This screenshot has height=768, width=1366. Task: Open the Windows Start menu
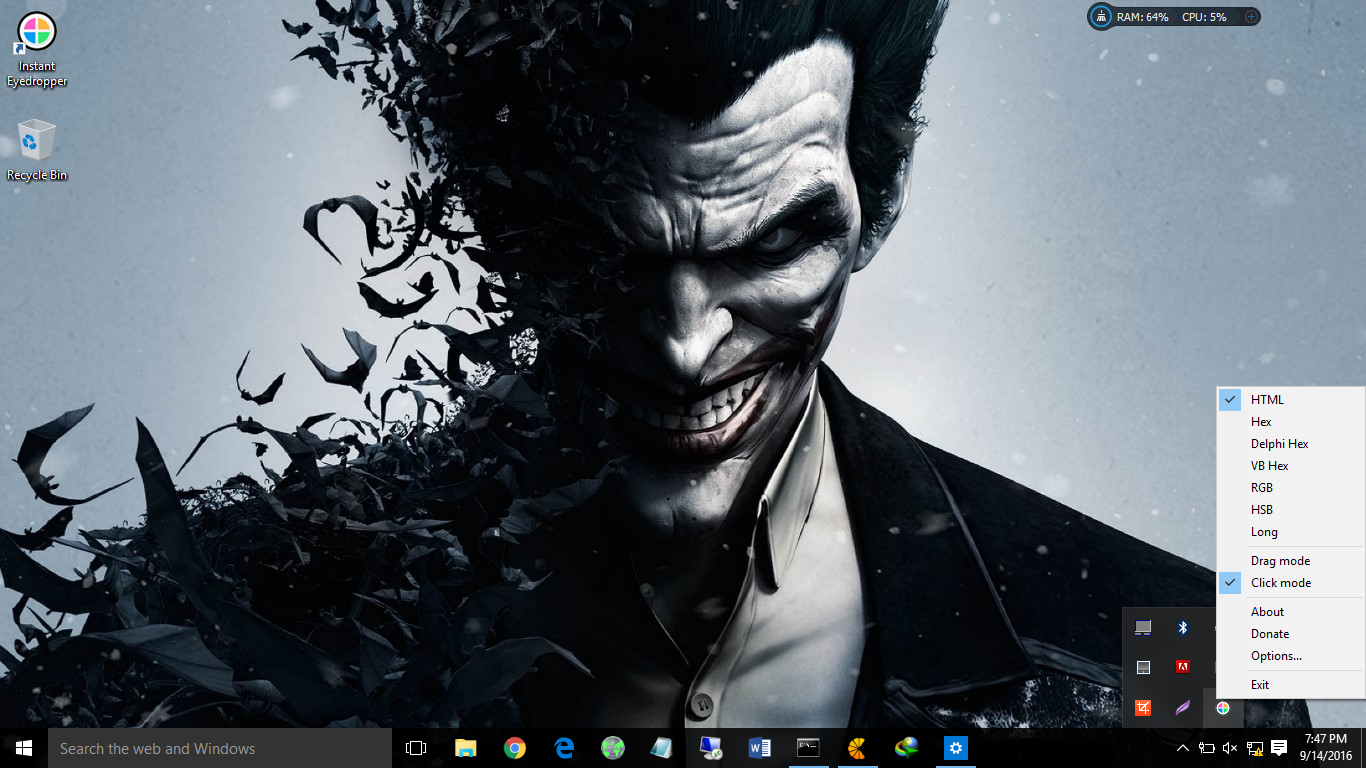(x=24, y=748)
